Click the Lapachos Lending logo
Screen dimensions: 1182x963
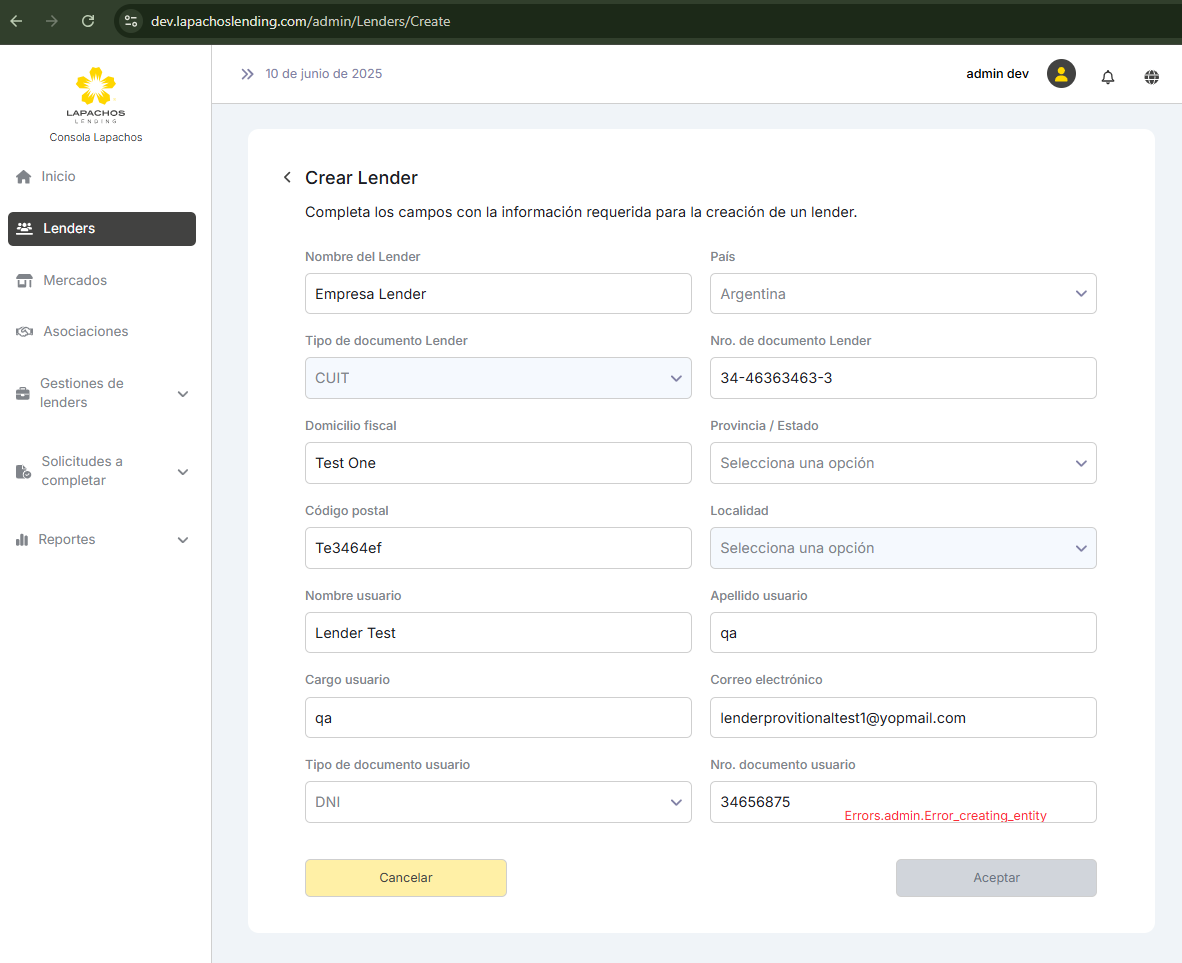pyautogui.click(x=96, y=95)
